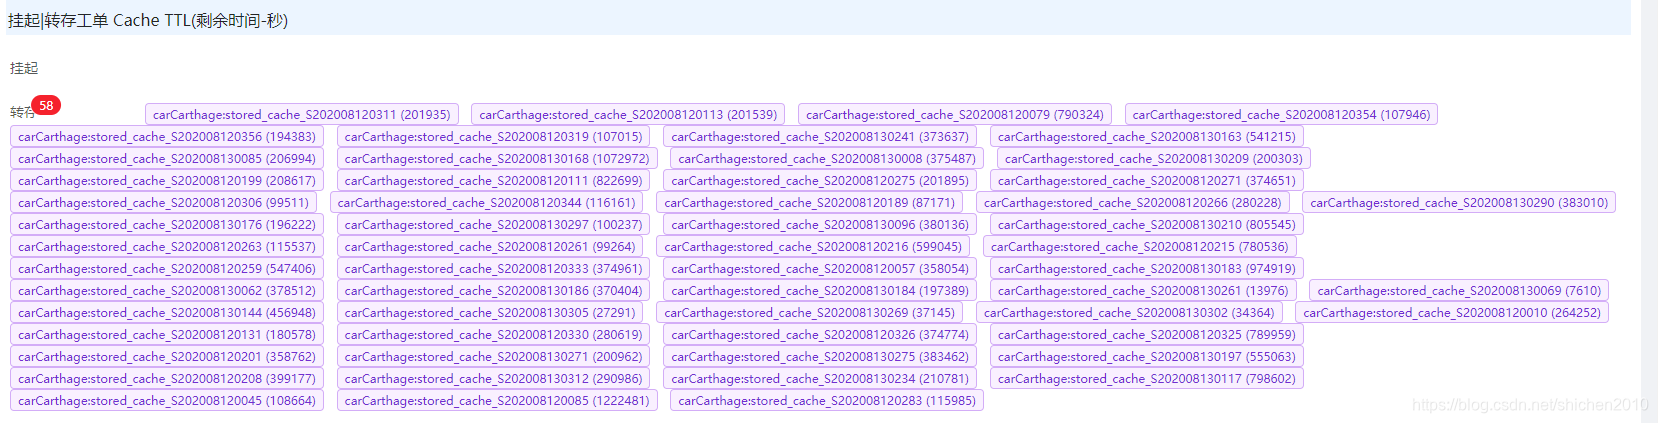
Task: Open tag S202008130008 (375487)
Action: tap(827, 159)
